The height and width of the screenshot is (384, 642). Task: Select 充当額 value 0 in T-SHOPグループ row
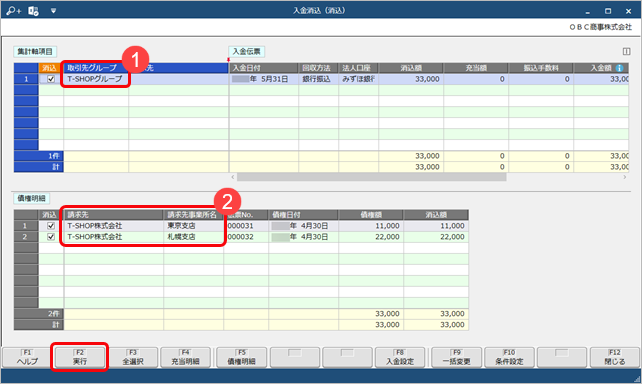coord(476,79)
